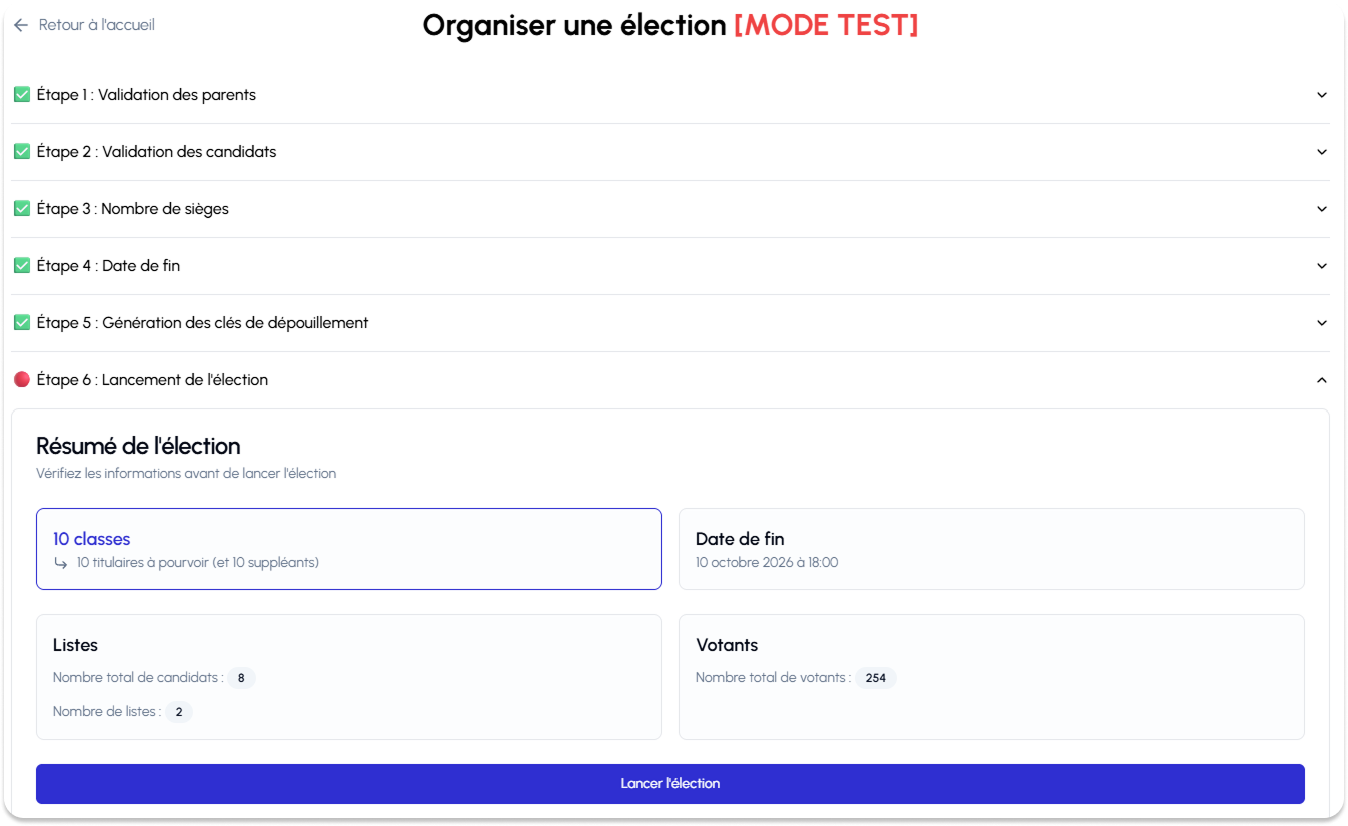Image resolution: width=1348 pixels, height=826 pixels.
Task: Click the red status dot for Étape 6
Action: point(22,380)
